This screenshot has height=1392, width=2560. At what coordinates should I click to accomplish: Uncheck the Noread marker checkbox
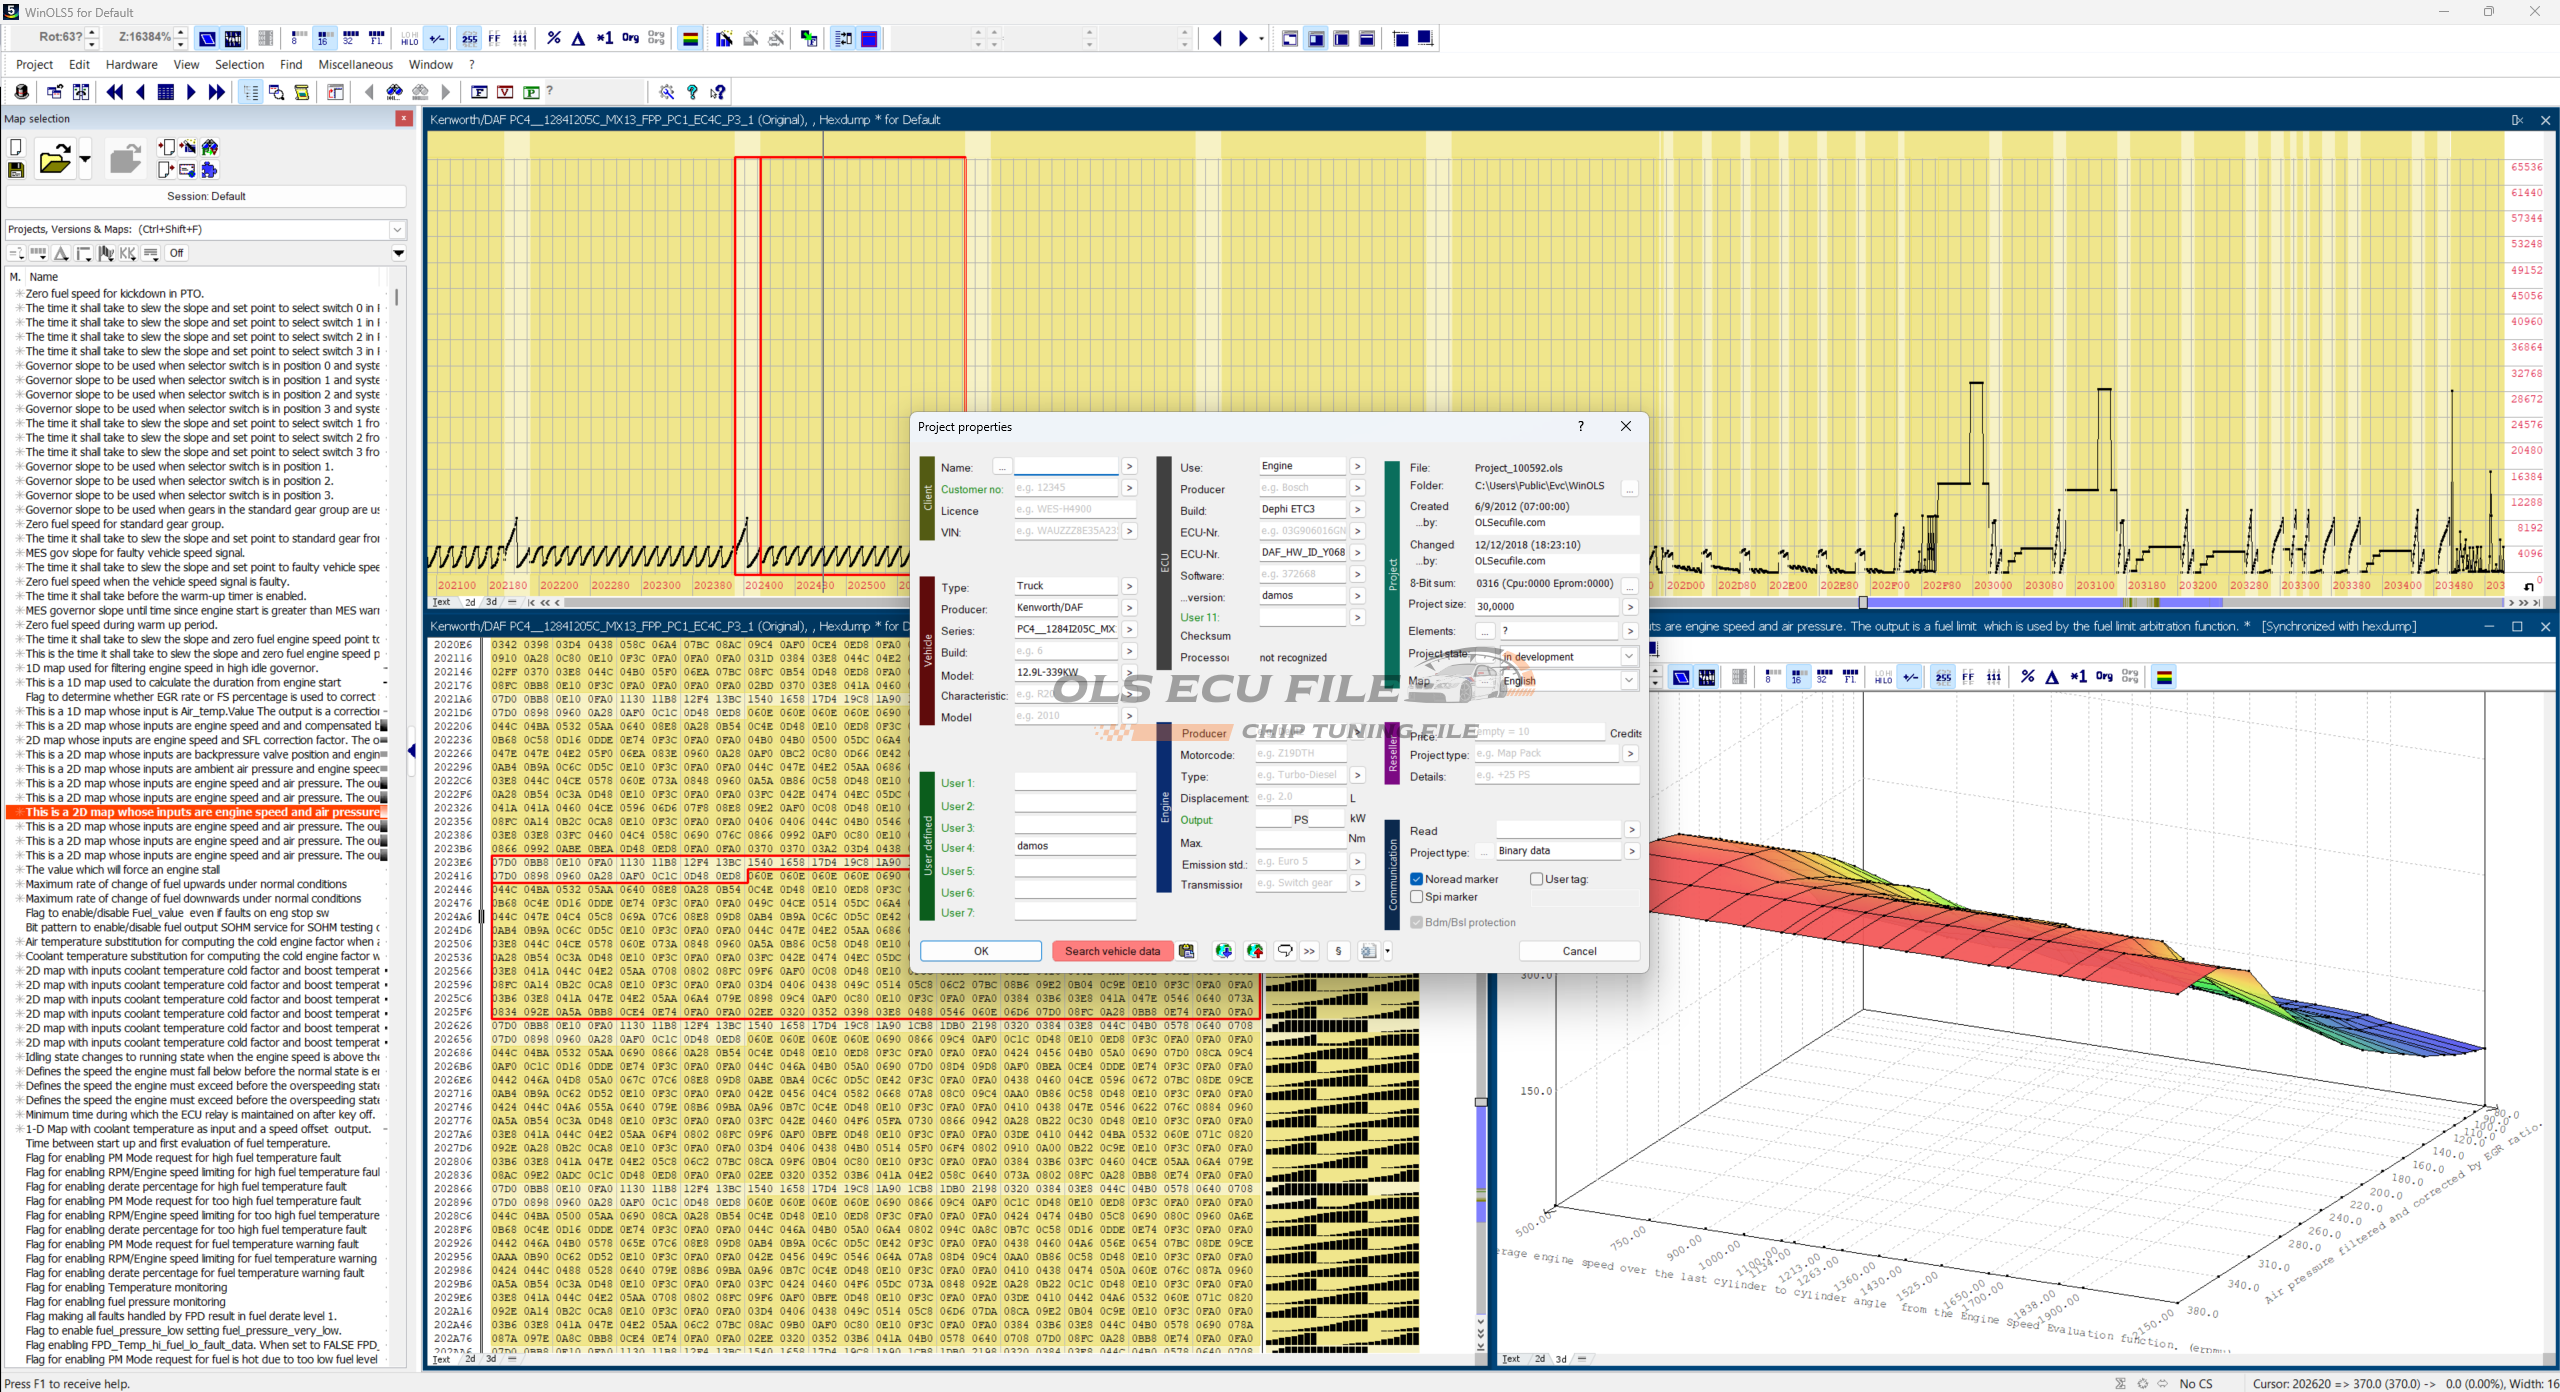[x=1417, y=879]
